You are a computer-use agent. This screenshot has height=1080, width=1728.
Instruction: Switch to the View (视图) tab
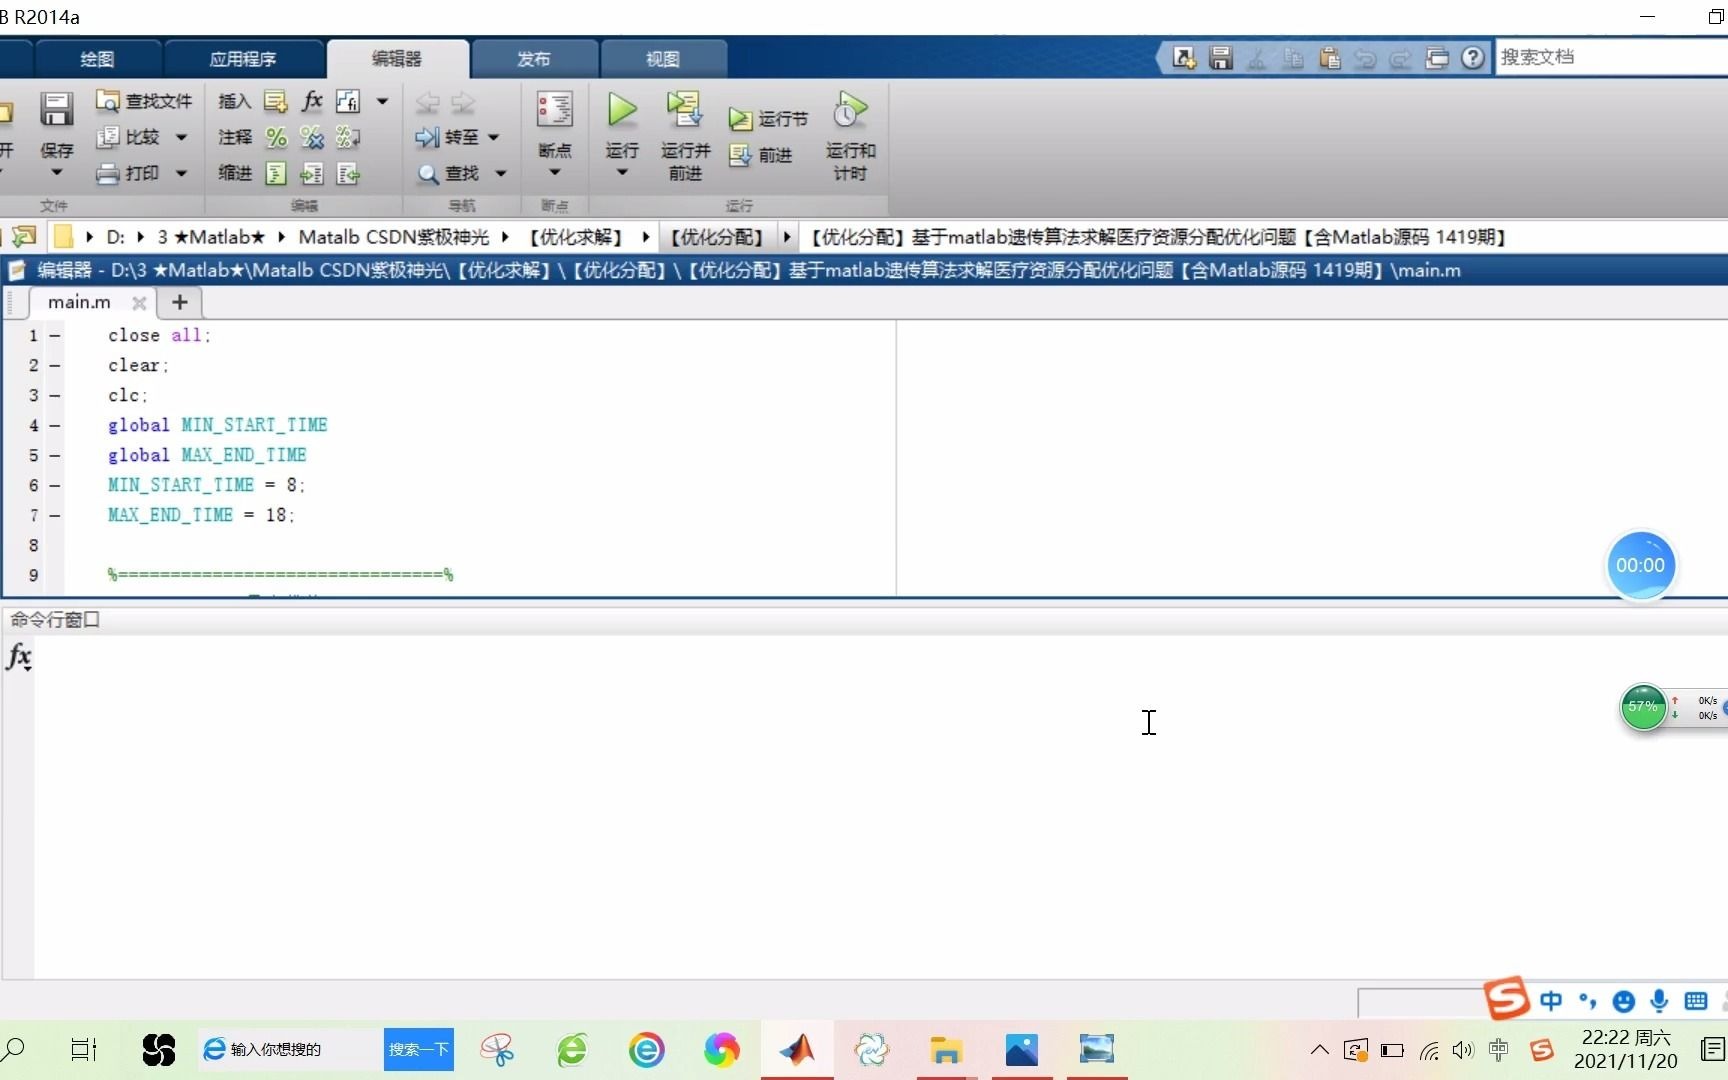click(x=662, y=59)
